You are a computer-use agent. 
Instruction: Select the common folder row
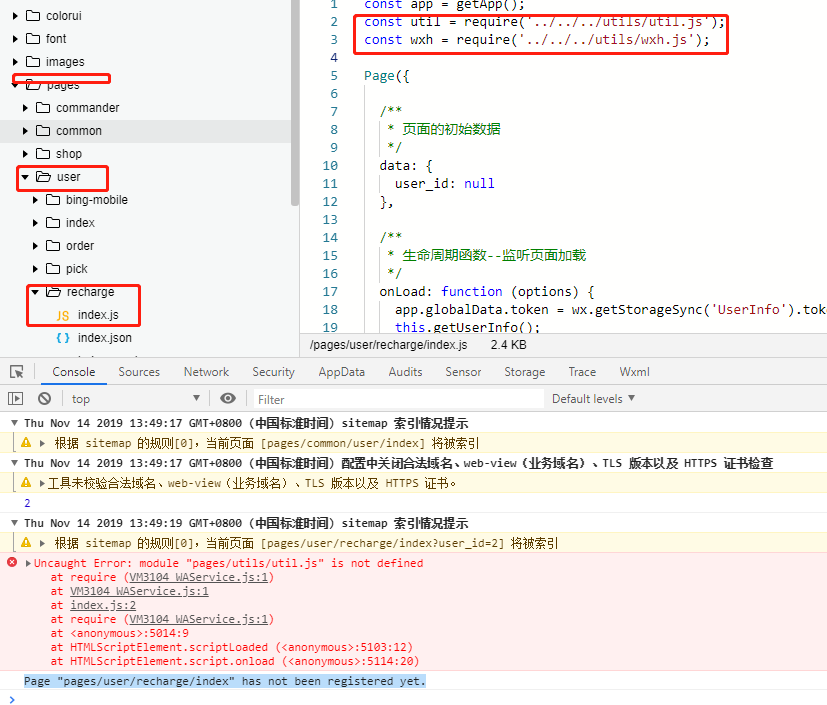pyautogui.click(x=146, y=131)
